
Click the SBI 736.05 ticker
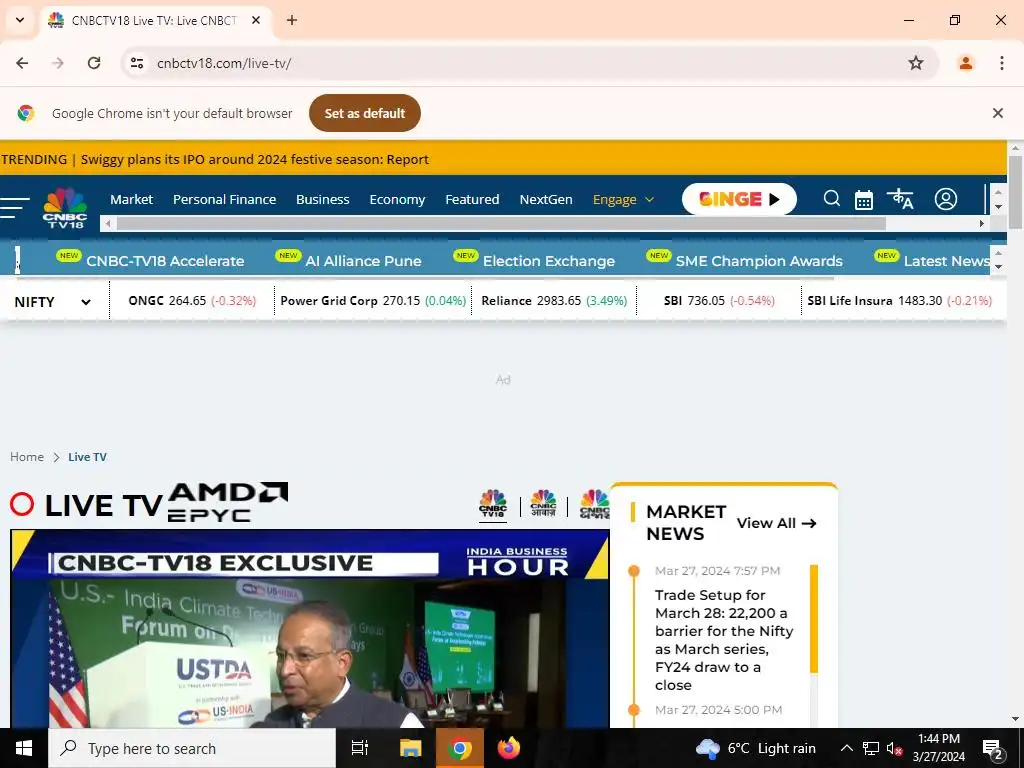[x=719, y=300]
